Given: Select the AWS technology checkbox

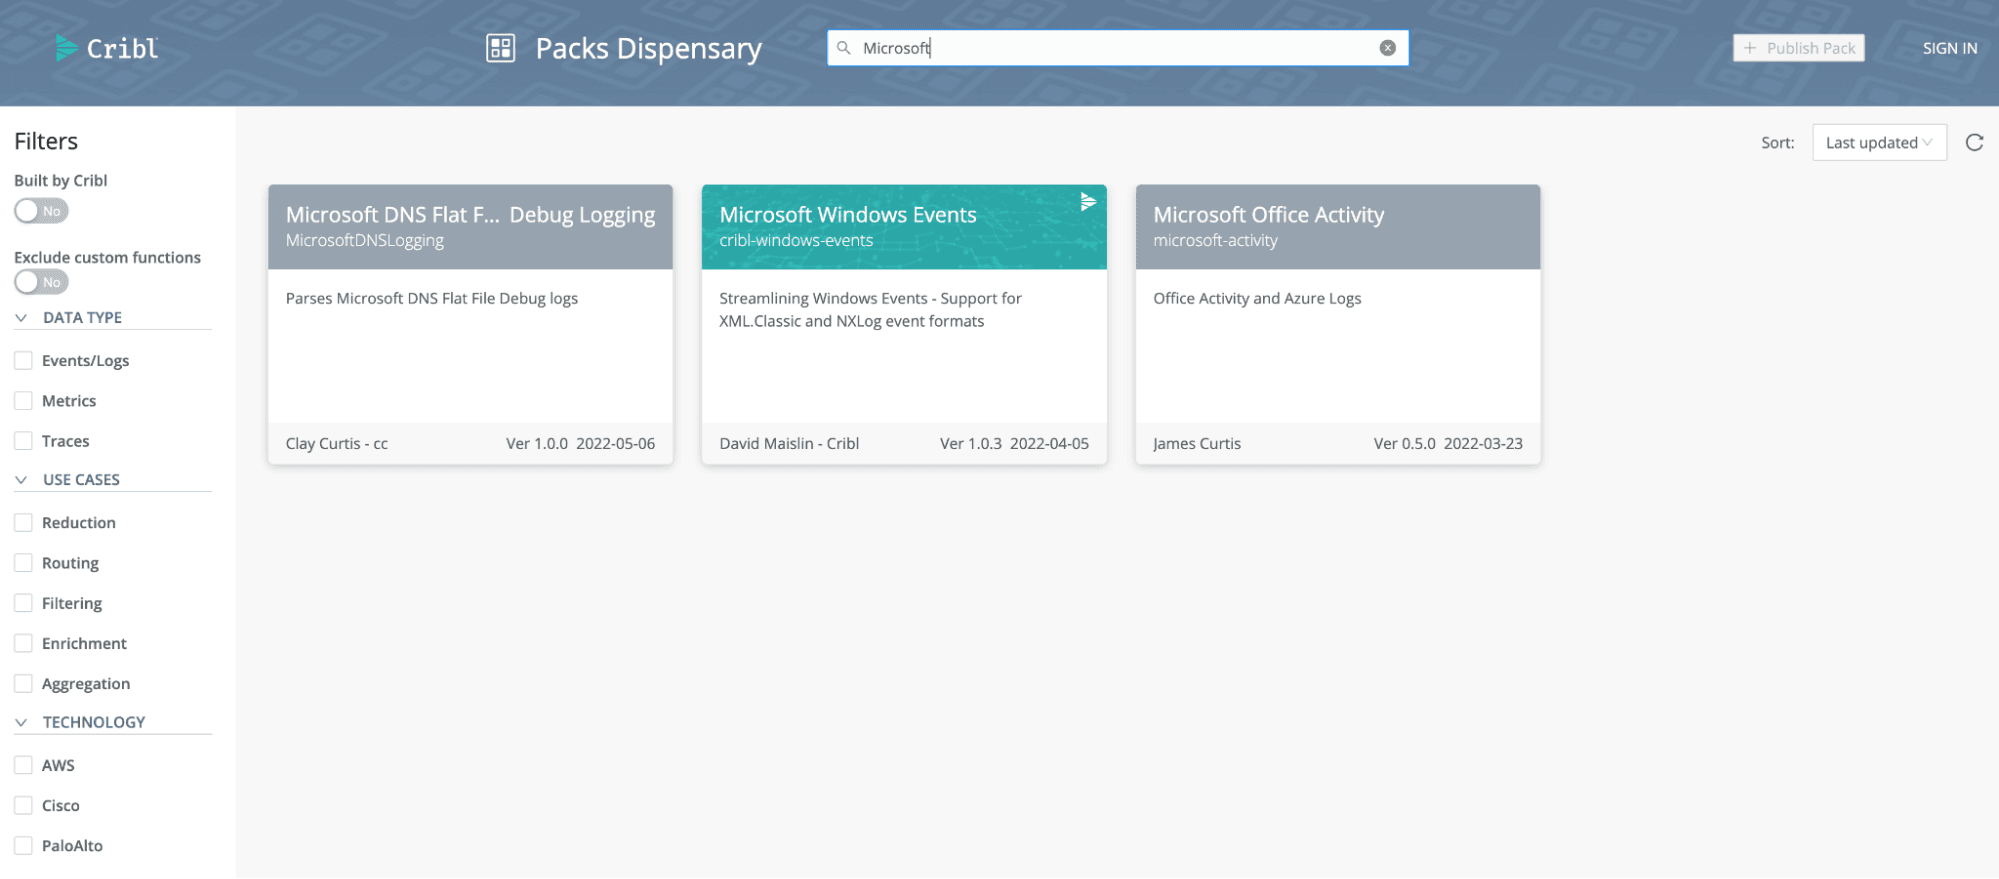Looking at the screenshot, I should point(24,765).
